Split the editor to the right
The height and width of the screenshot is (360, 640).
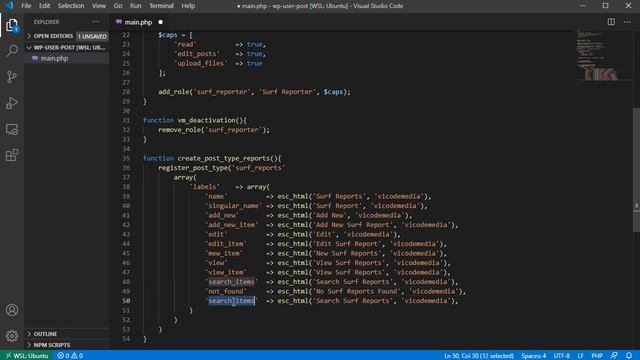pyautogui.click(x=611, y=22)
